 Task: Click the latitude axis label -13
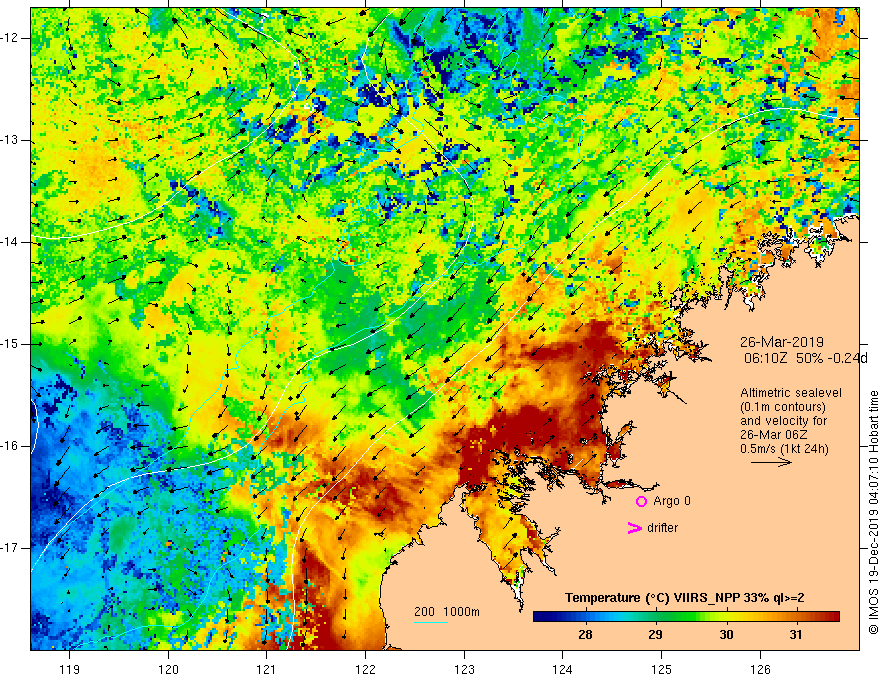tap(10, 140)
